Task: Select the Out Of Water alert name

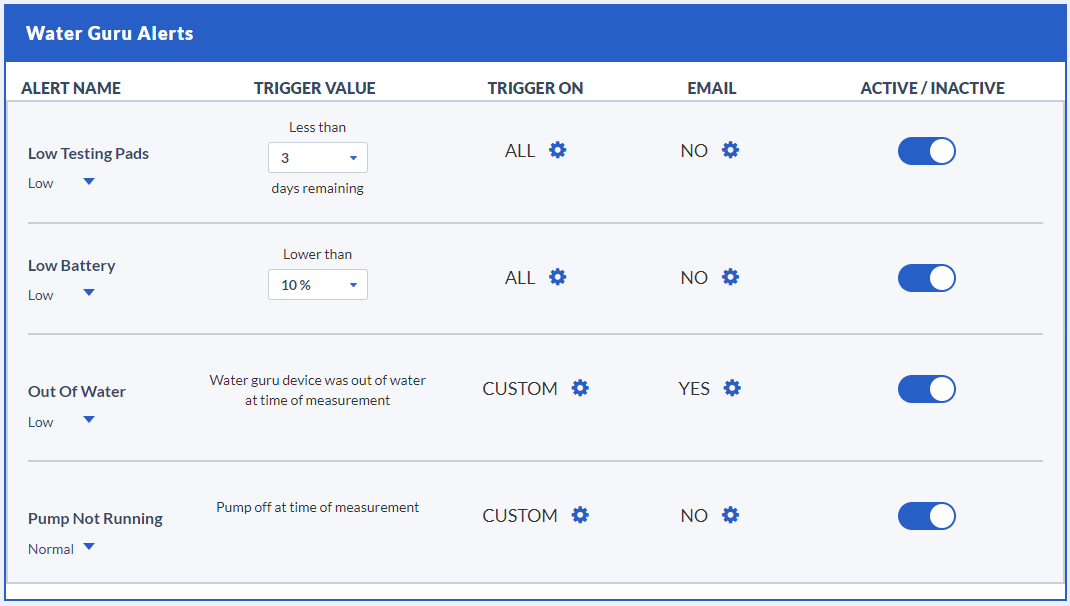Action: (76, 392)
